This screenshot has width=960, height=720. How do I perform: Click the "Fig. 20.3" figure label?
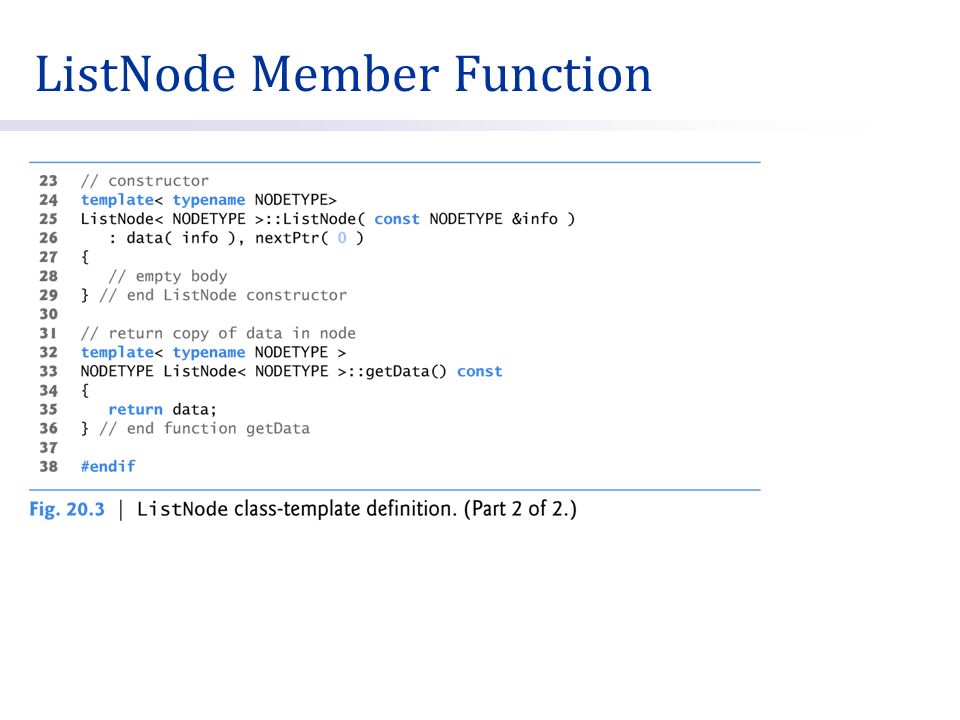[67, 509]
